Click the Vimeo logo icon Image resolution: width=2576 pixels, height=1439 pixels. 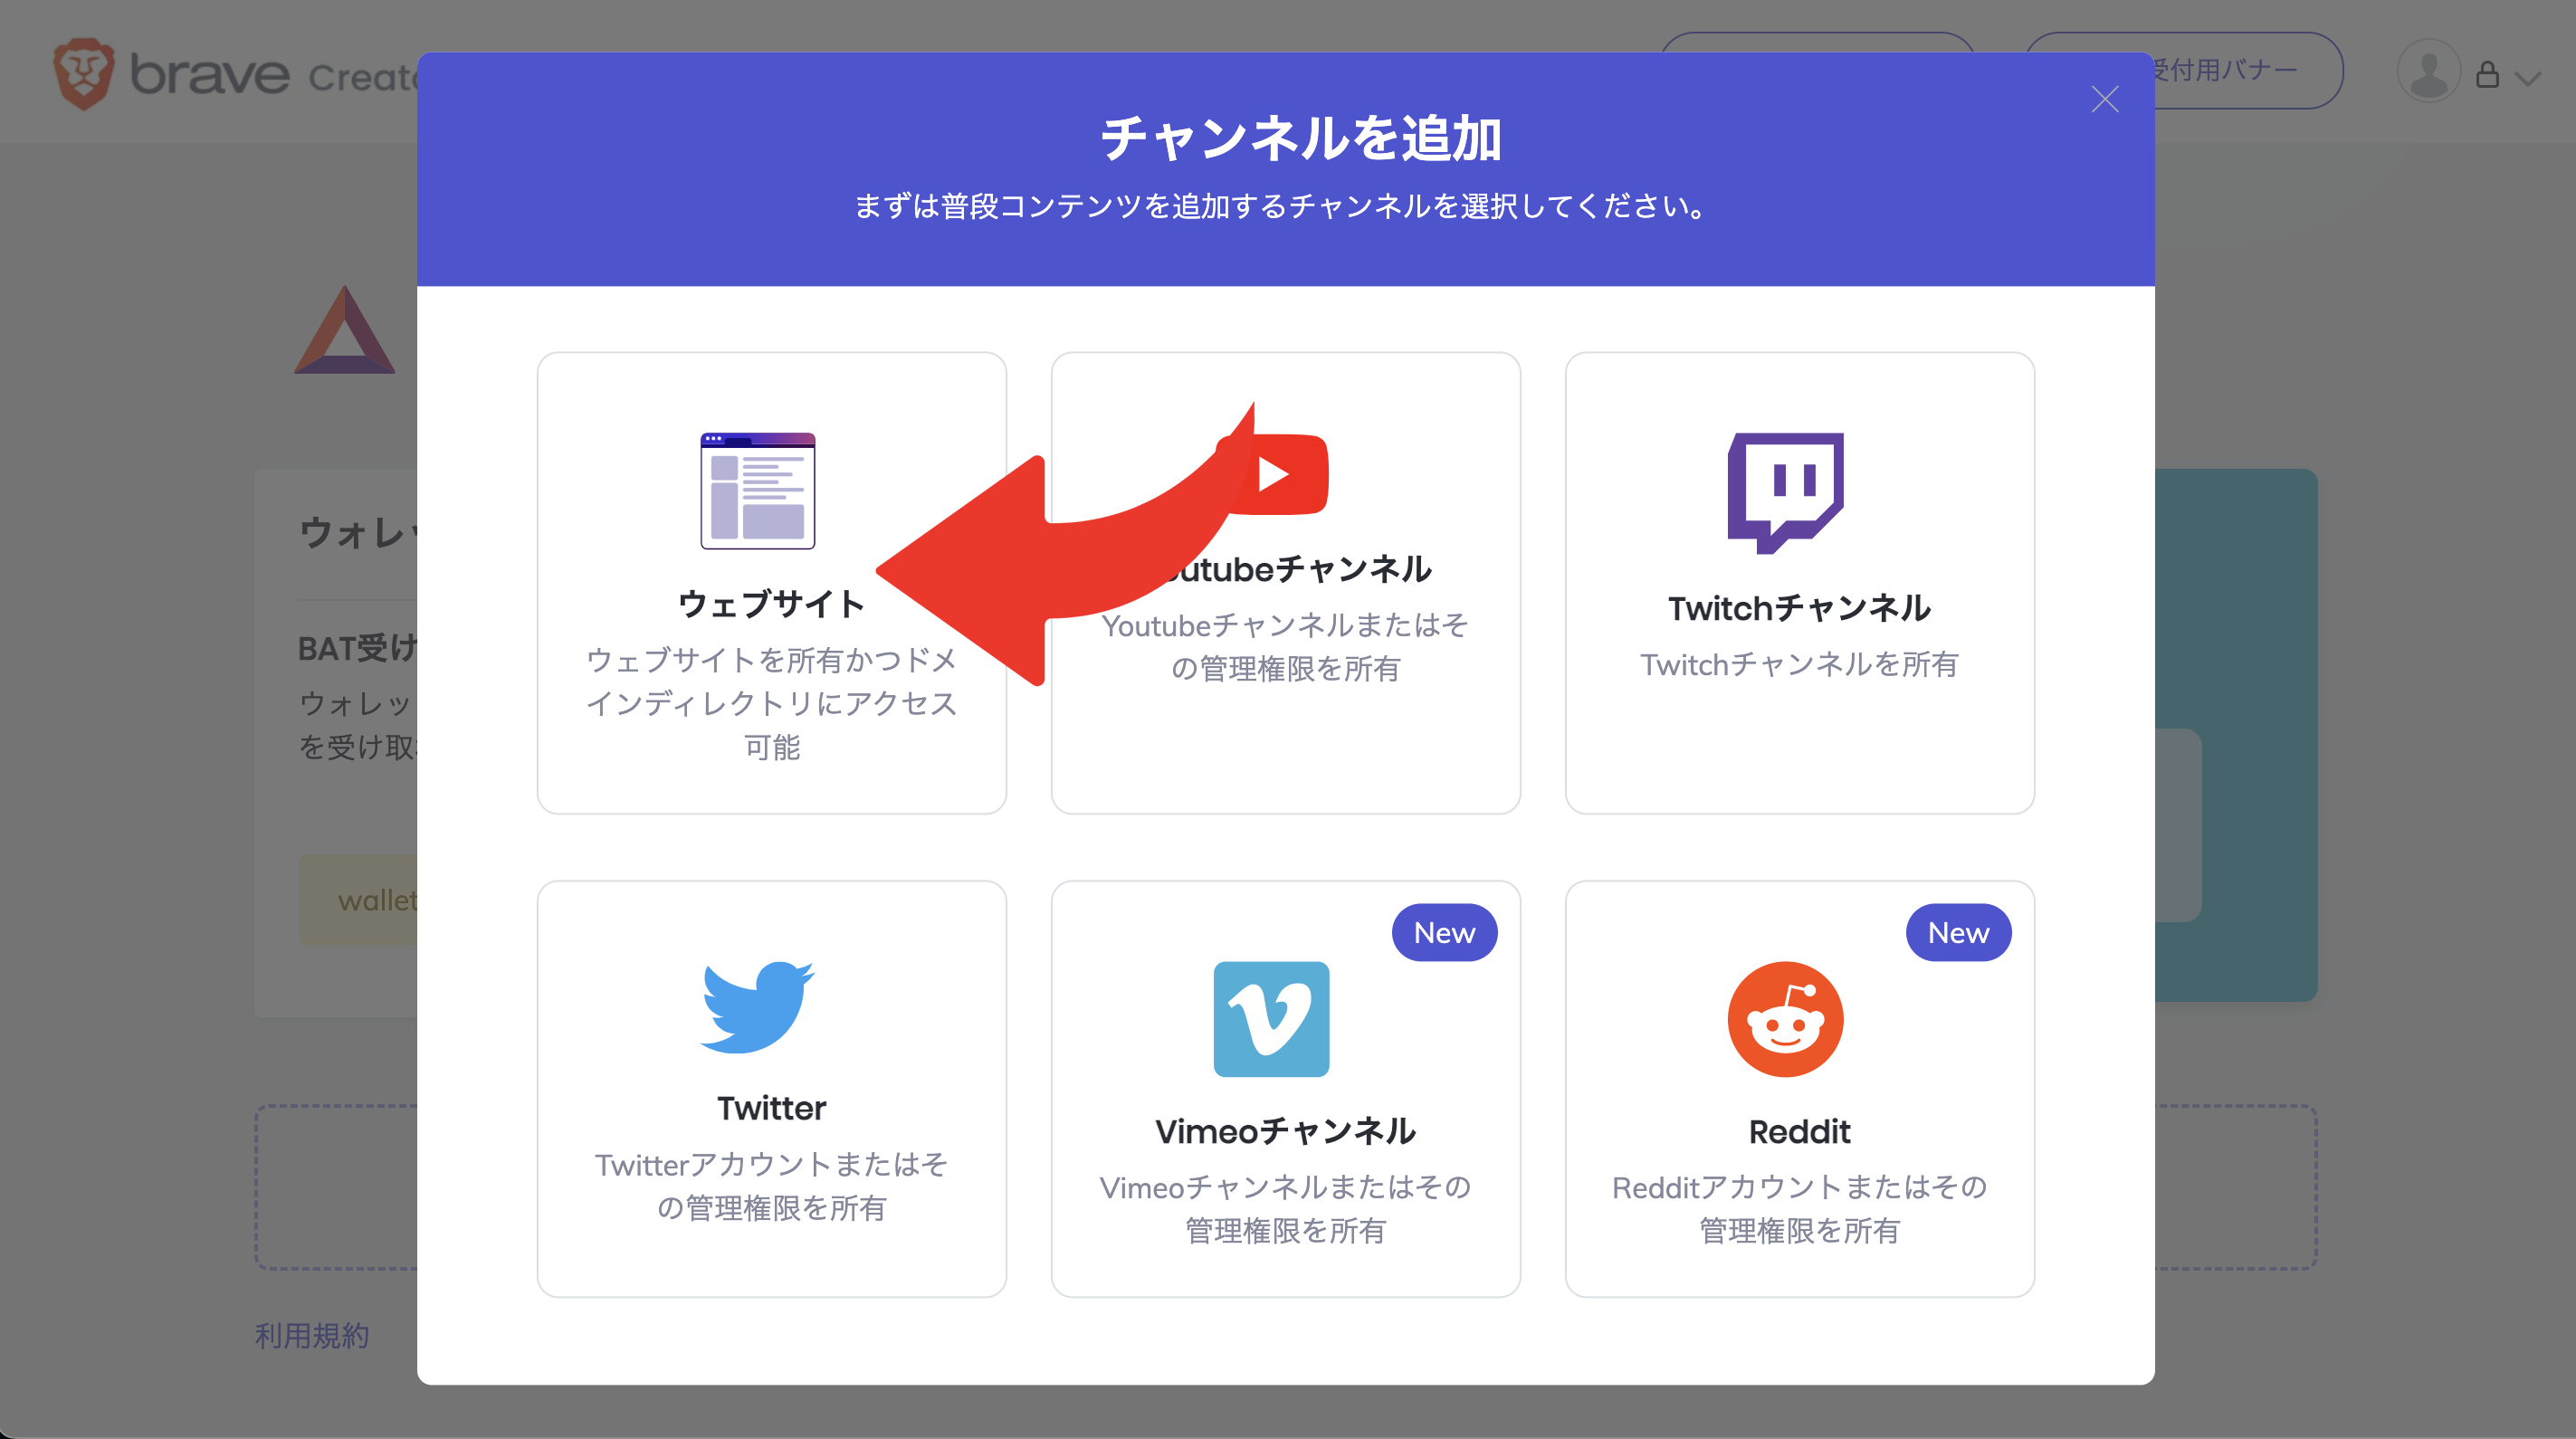[x=1271, y=1019]
